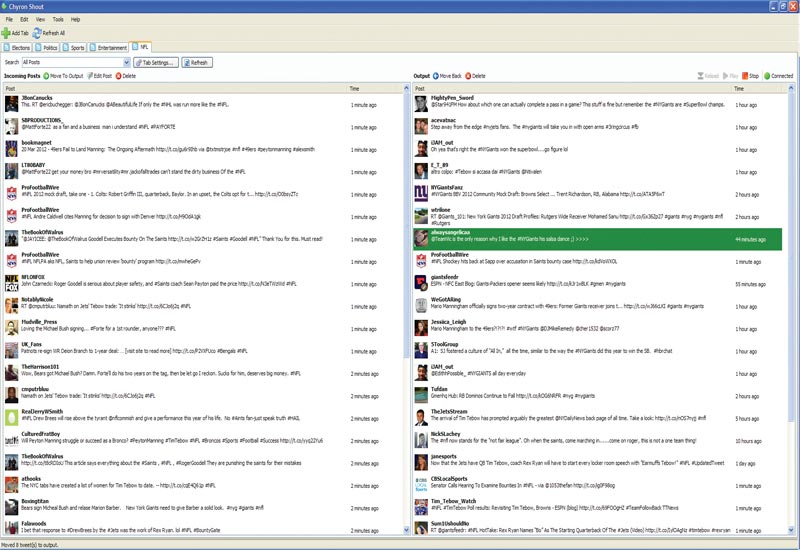Click the Edit Post pencil icon
Viewport: 800px width, 550px height.
coord(90,76)
